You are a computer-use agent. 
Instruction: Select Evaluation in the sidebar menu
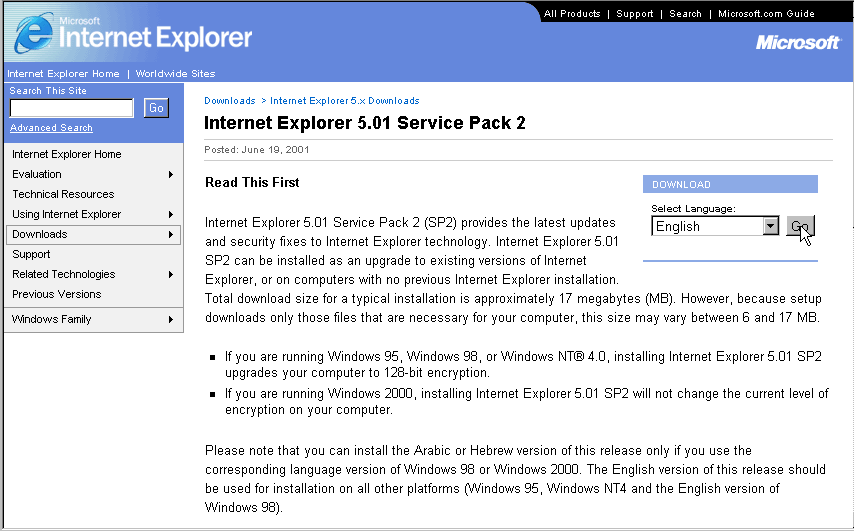pyautogui.click(x=36, y=174)
